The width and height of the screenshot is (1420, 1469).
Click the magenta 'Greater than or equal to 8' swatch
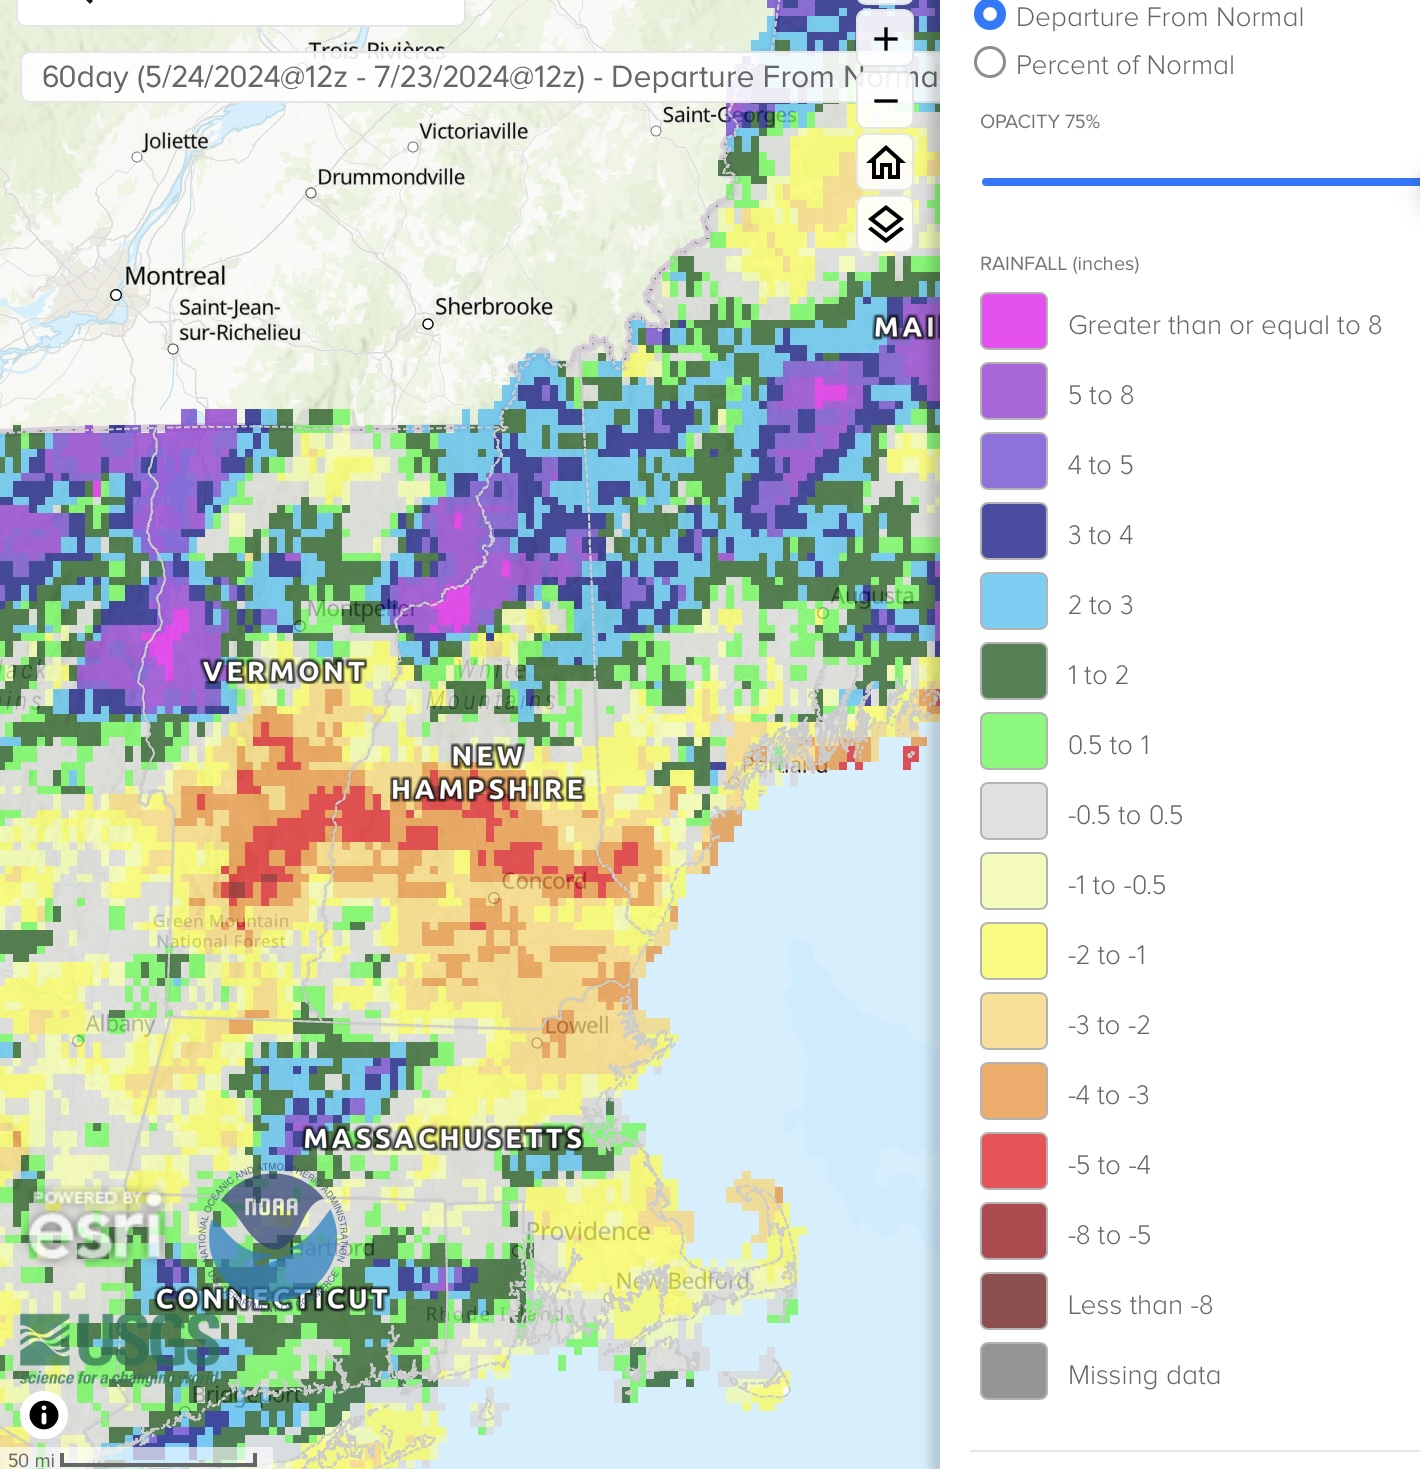coord(1014,321)
